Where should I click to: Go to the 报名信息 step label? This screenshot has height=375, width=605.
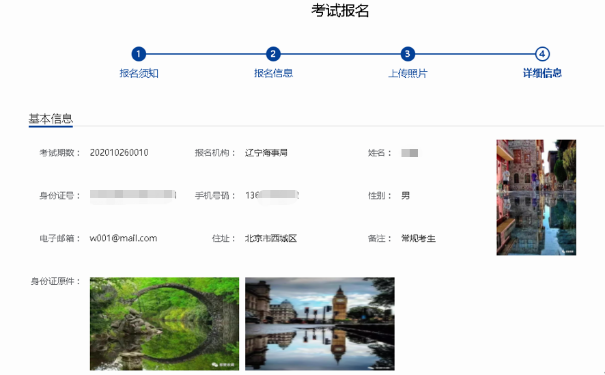pyautogui.click(x=273, y=73)
